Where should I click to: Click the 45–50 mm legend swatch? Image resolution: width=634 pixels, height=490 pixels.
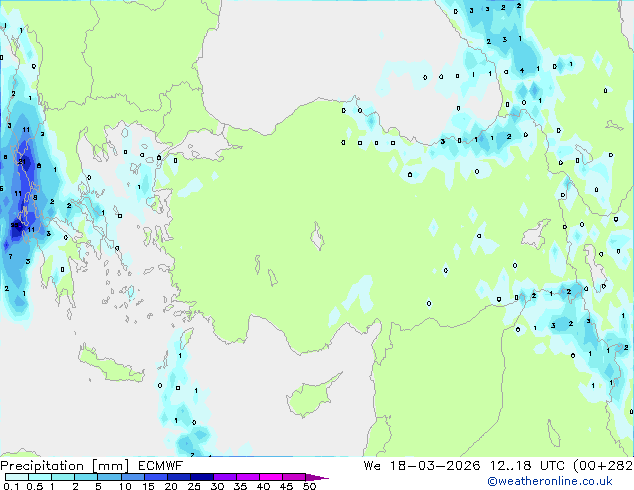coord(294,477)
